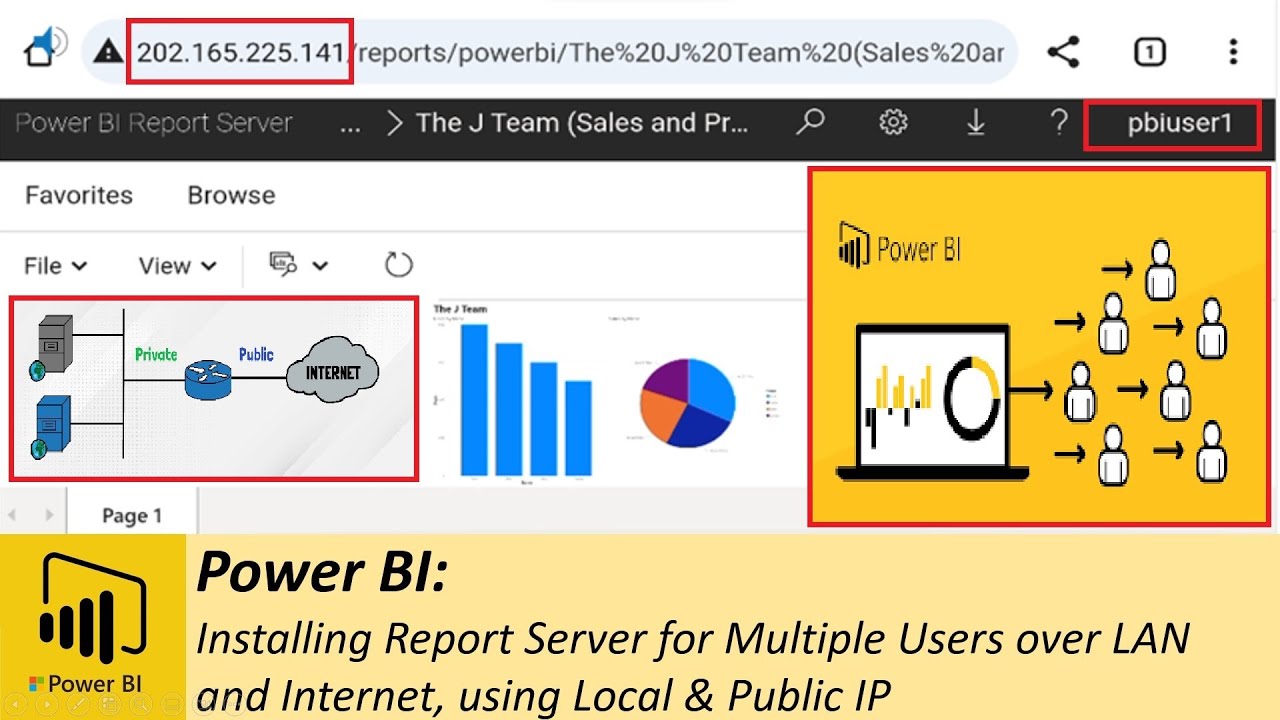Image resolution: width=1280 pixels, height=720 pixels.
Task: Click the yellow Power BI sharing illustration
Action: [x=1039, y=346]
